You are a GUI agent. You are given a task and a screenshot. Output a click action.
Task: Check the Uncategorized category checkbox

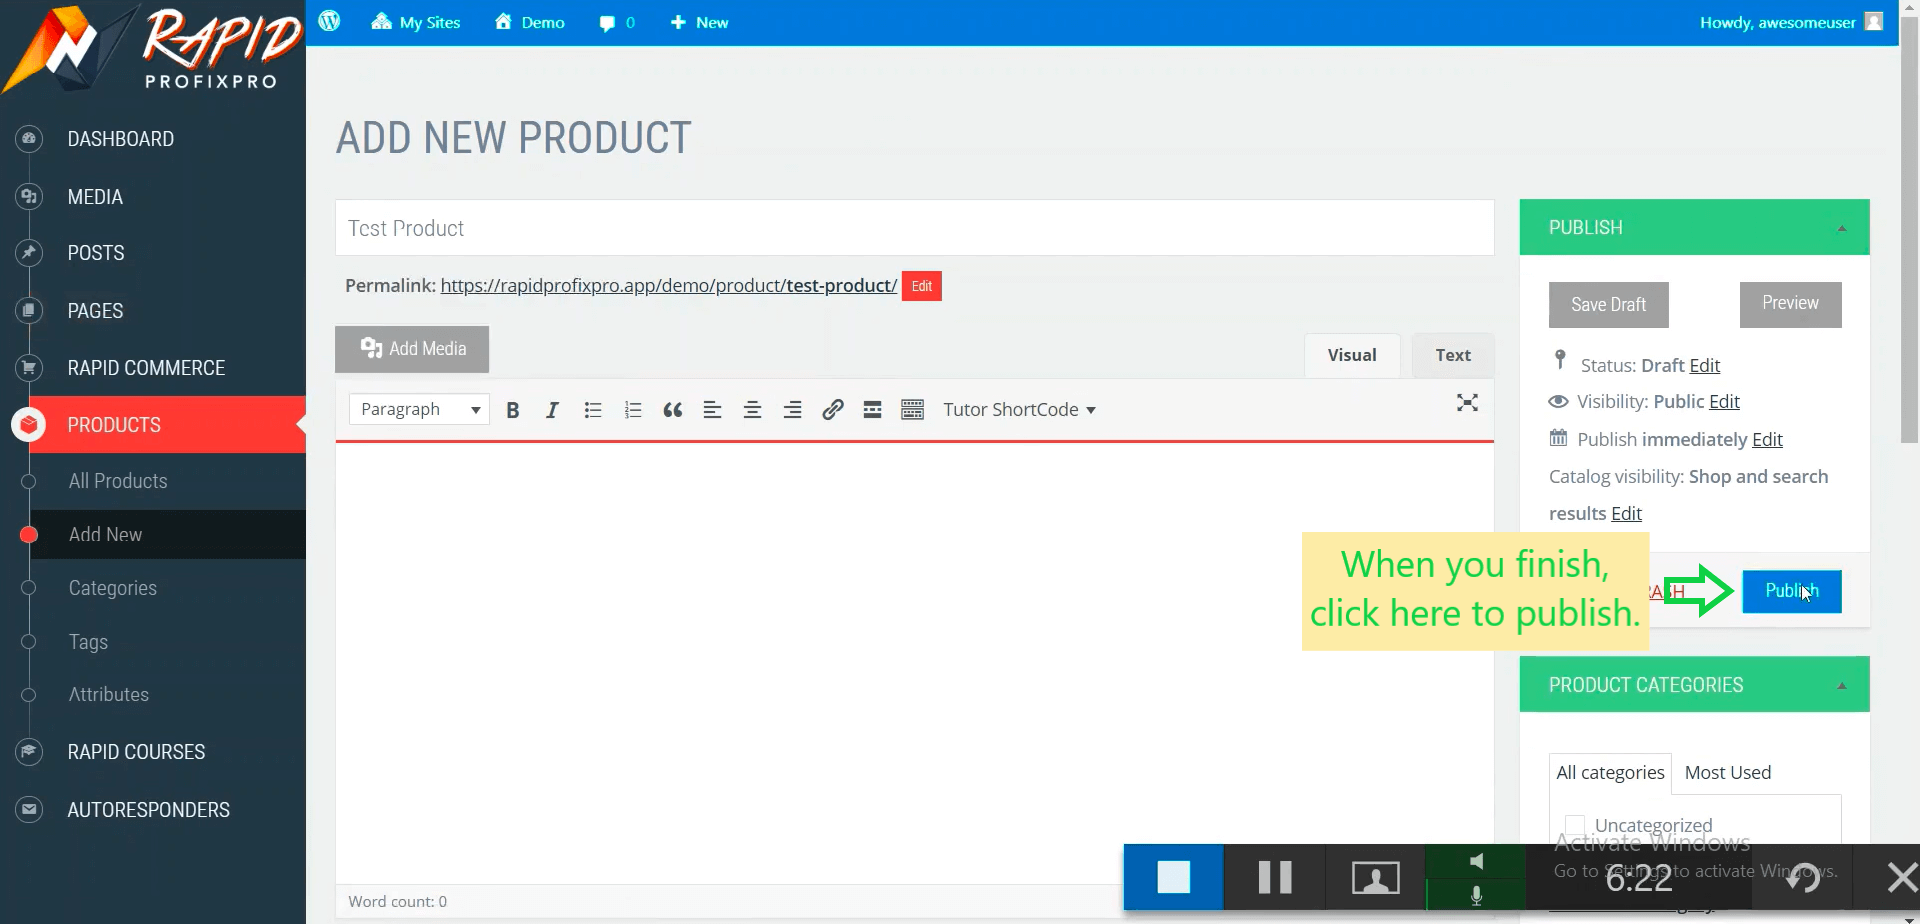(1574, 826)
